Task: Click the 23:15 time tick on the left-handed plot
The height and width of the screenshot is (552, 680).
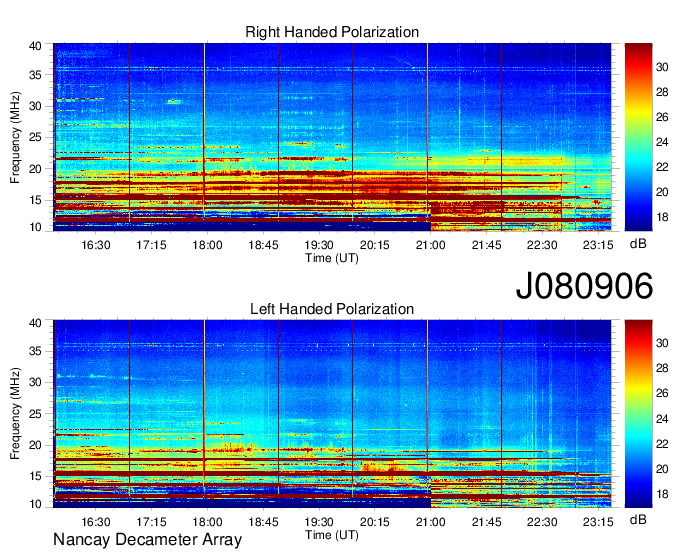Action: [x=598, y=522]
